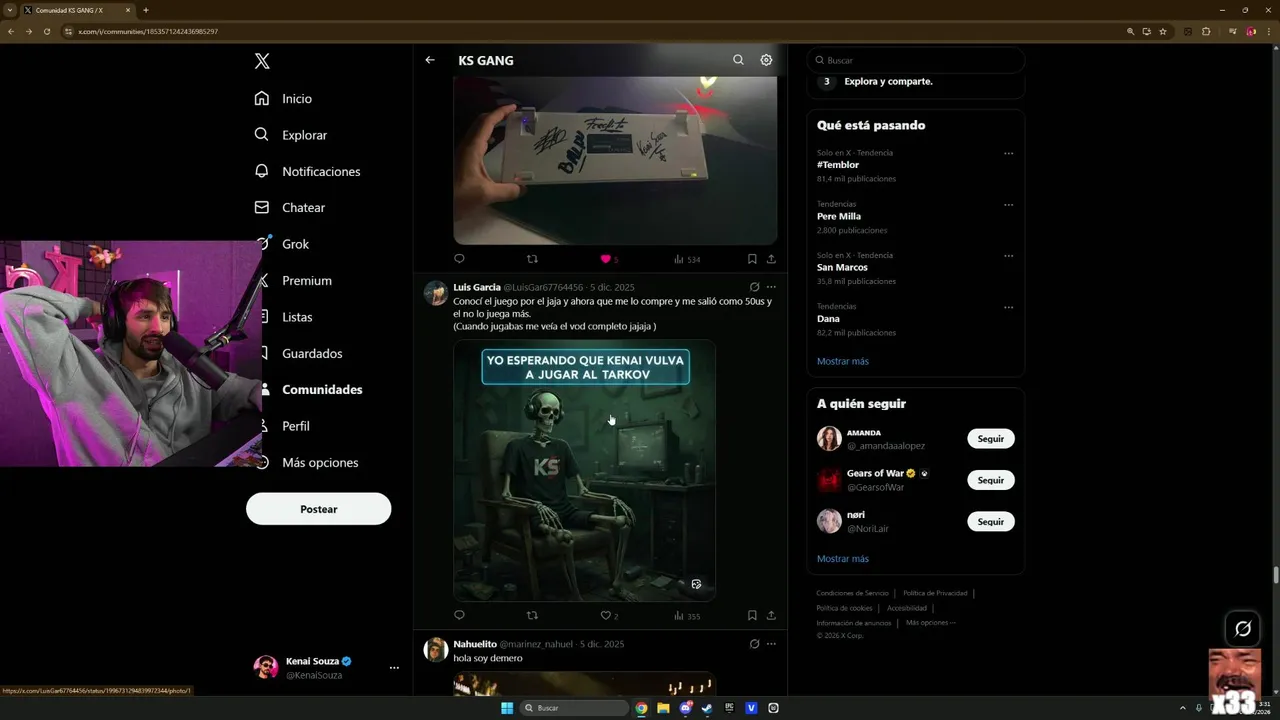
Task: Open Premium page
Action: 306,280
